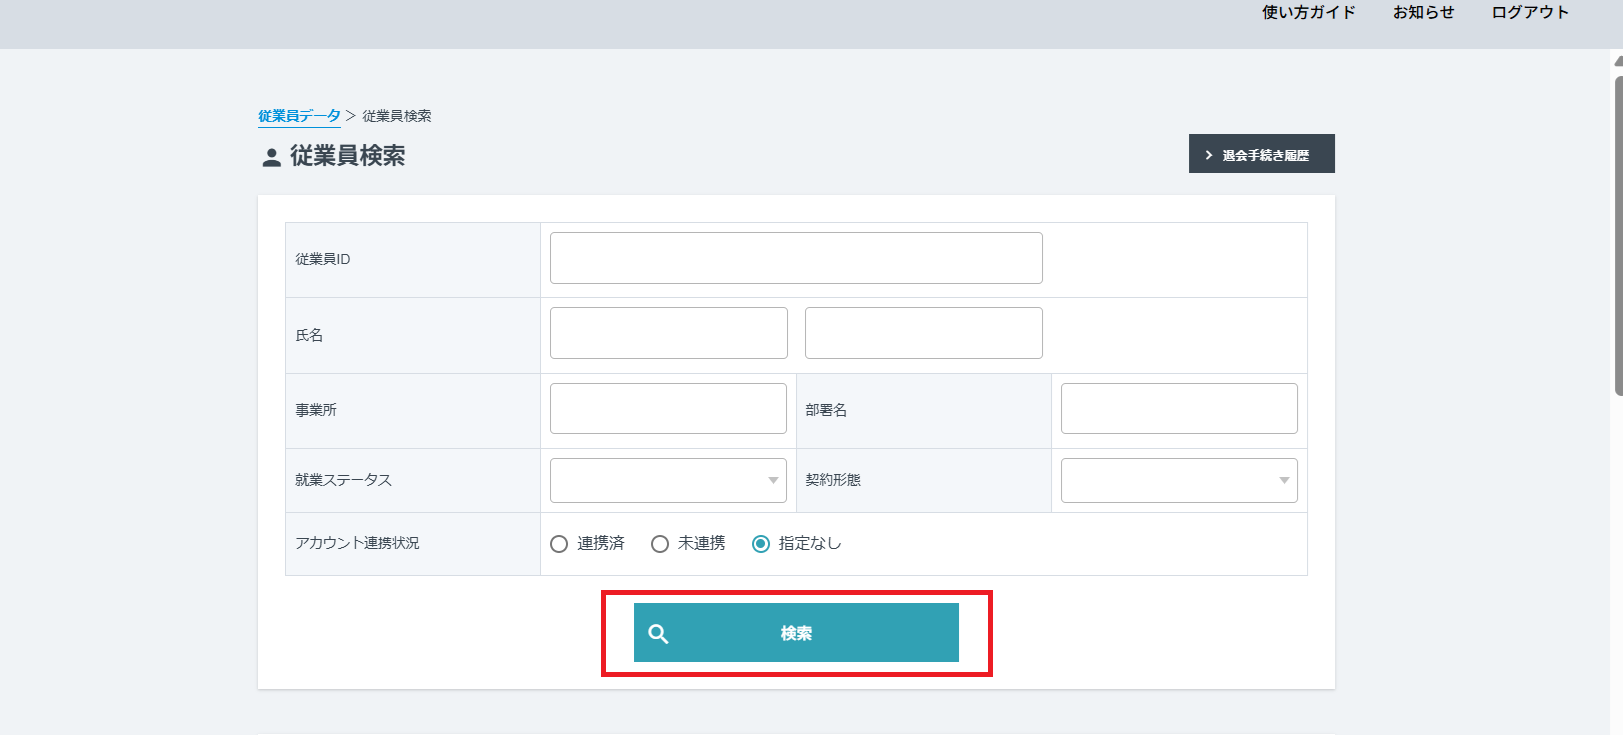Select the 連携済 radio button
The height and width of the screenshot is (735, 1623).
(x=559, y=544)
